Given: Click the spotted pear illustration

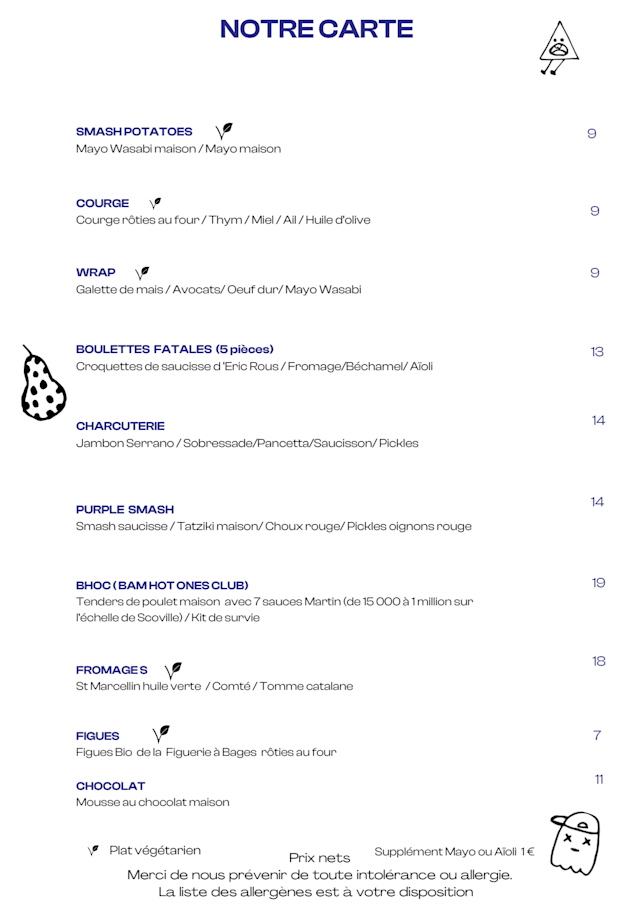Looking at the screenshot, I should click(43, 385).
